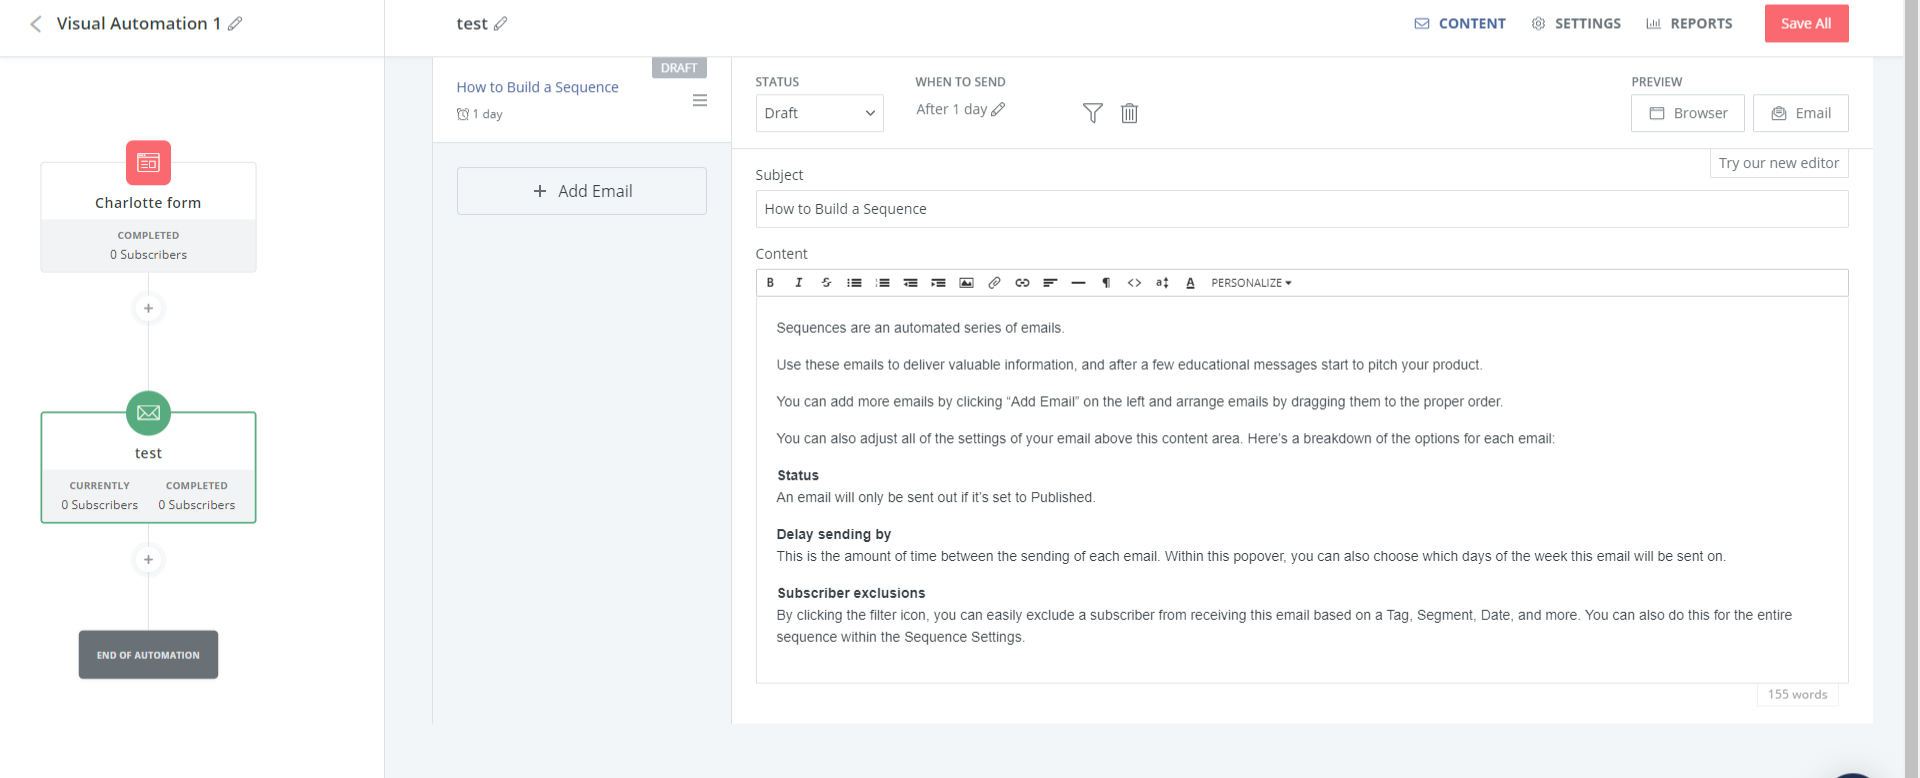Open text alignment options

click(1050, 283)
